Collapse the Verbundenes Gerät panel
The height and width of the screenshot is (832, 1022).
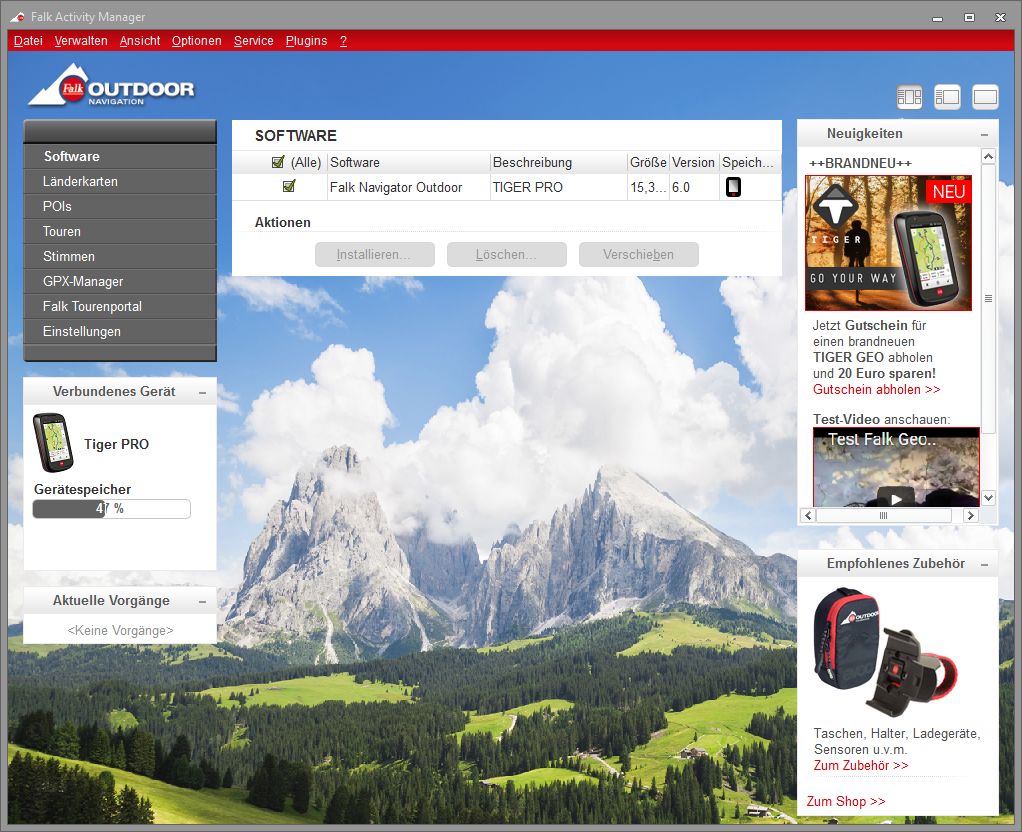point(203,393)
